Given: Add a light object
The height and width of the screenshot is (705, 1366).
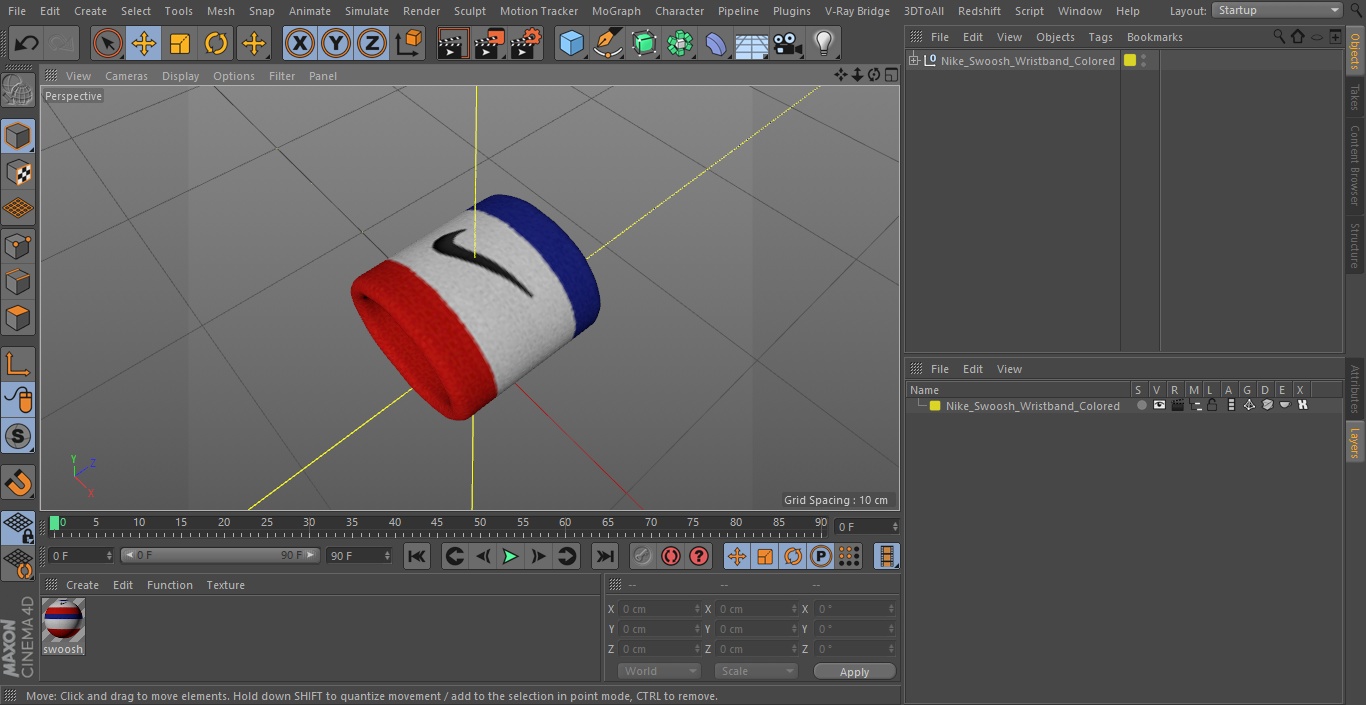Looking at the screenshot, I should [x=823, y=44].
